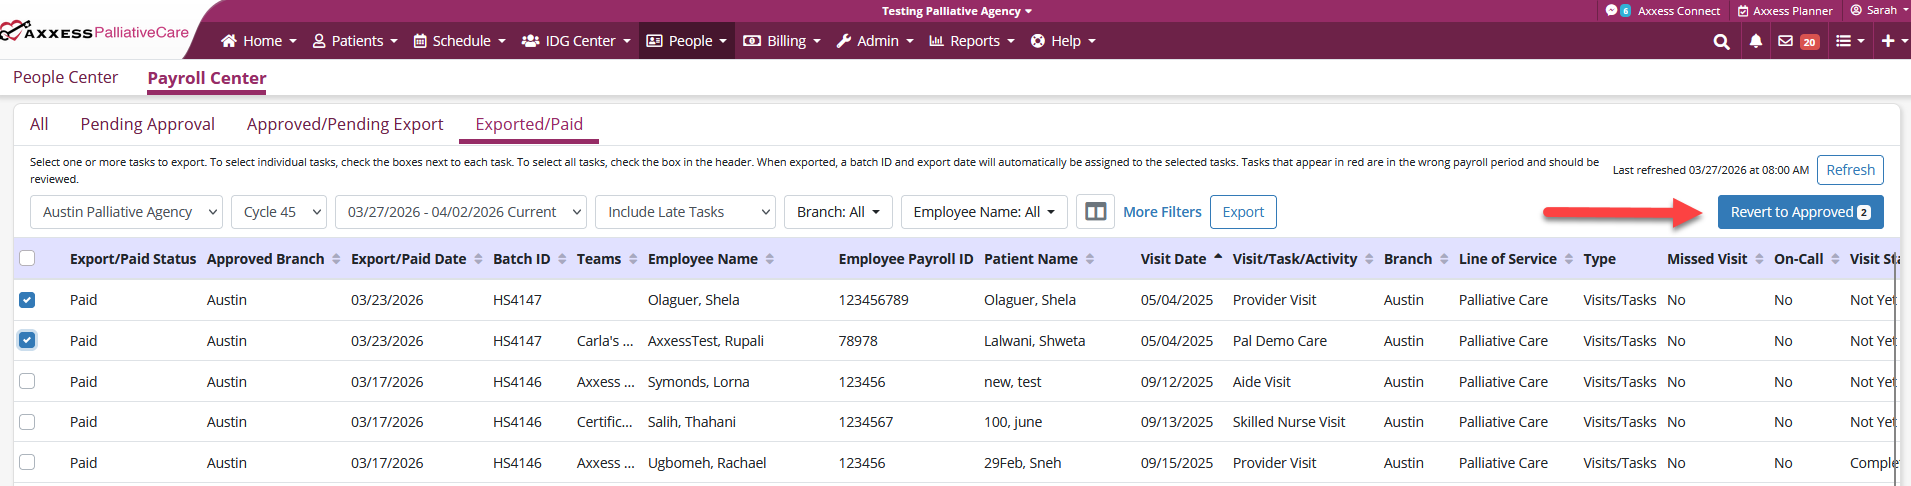The image size is (1911, 486).
Task: Switch to the Pending Approval tab
Action: [147, 124]
